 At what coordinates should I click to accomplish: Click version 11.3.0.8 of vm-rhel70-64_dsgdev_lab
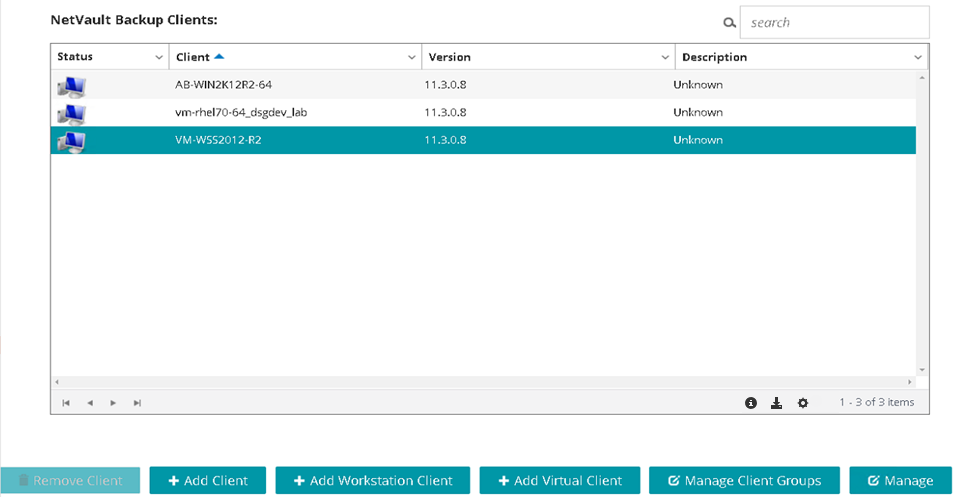pyautogui.click(x=446, y=112)
